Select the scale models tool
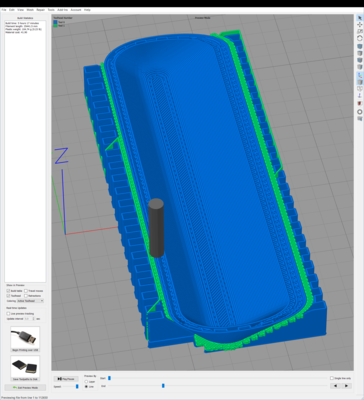The width and height of the screenshot is (364, 400). click(x=360, y=32)
